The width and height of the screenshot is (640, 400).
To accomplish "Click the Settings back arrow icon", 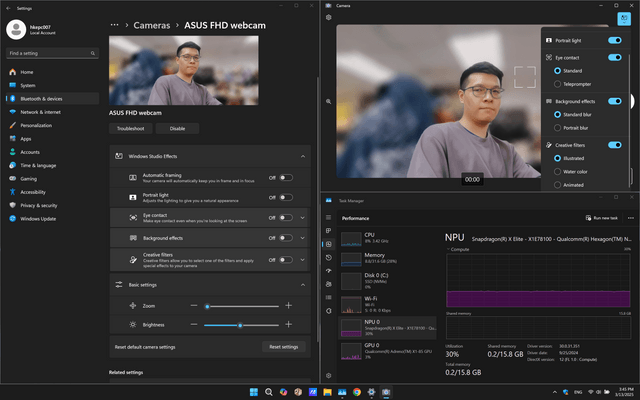I will click(x=8, y=8).
